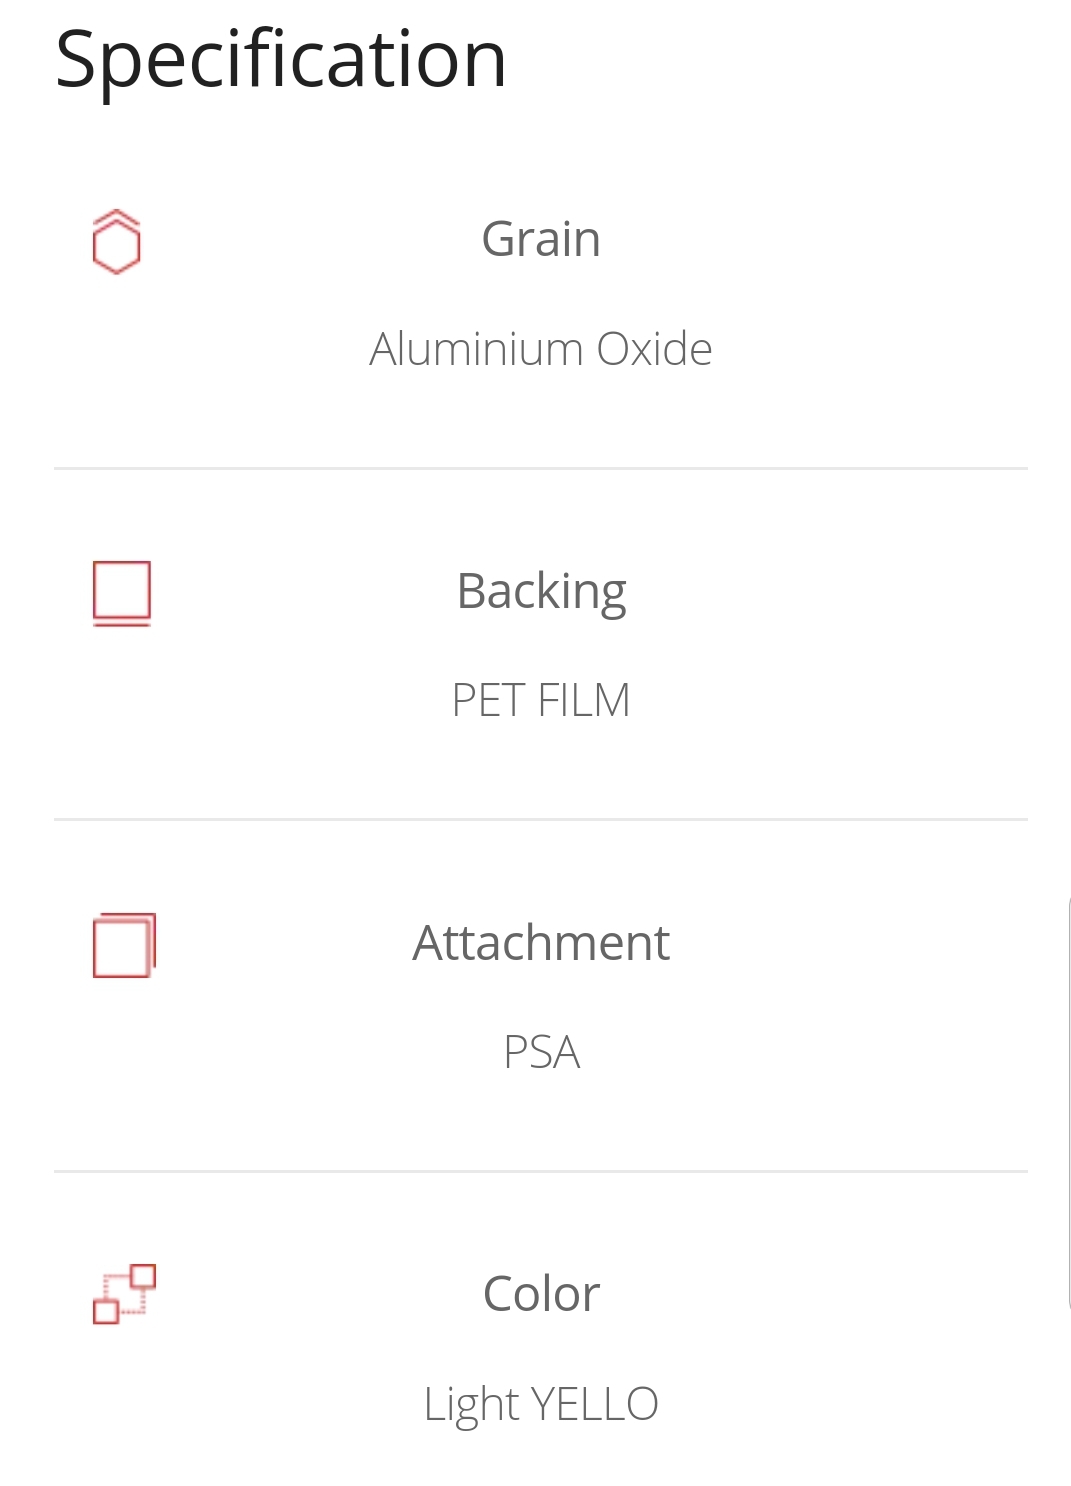Select the PSA value text
This screenshot has height=1486, width=1071.
pyautogui.click(x=541, y=1052)
